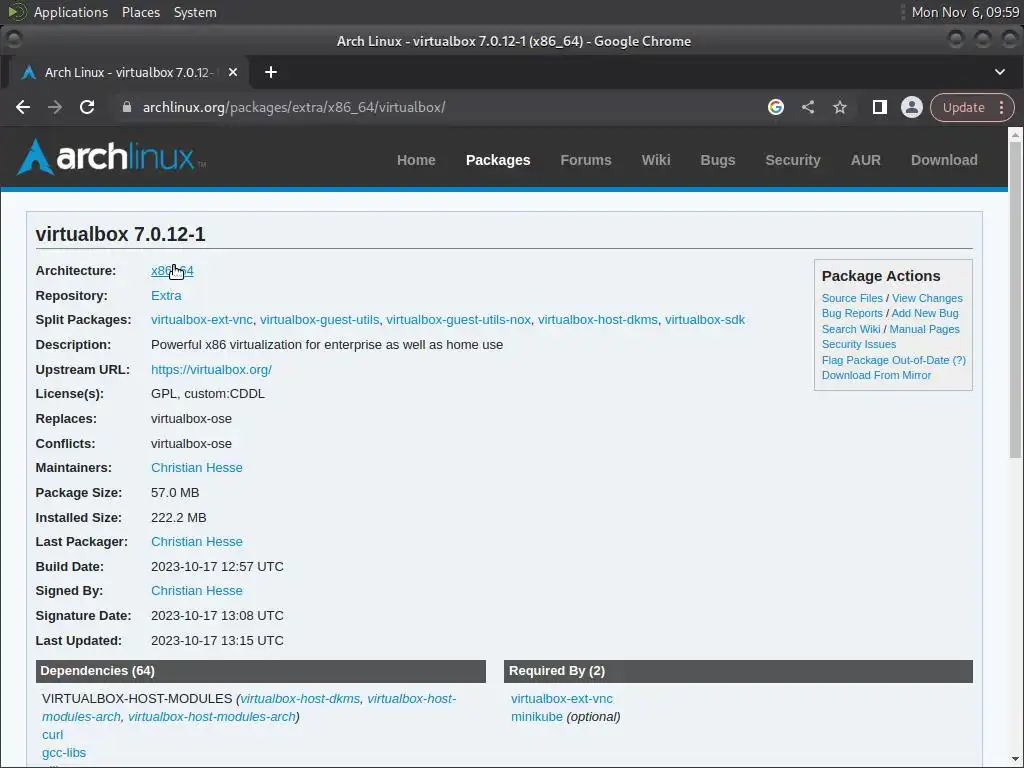1024x768 pixels.
Task: Open the curl dependency link
Action: 52,735
